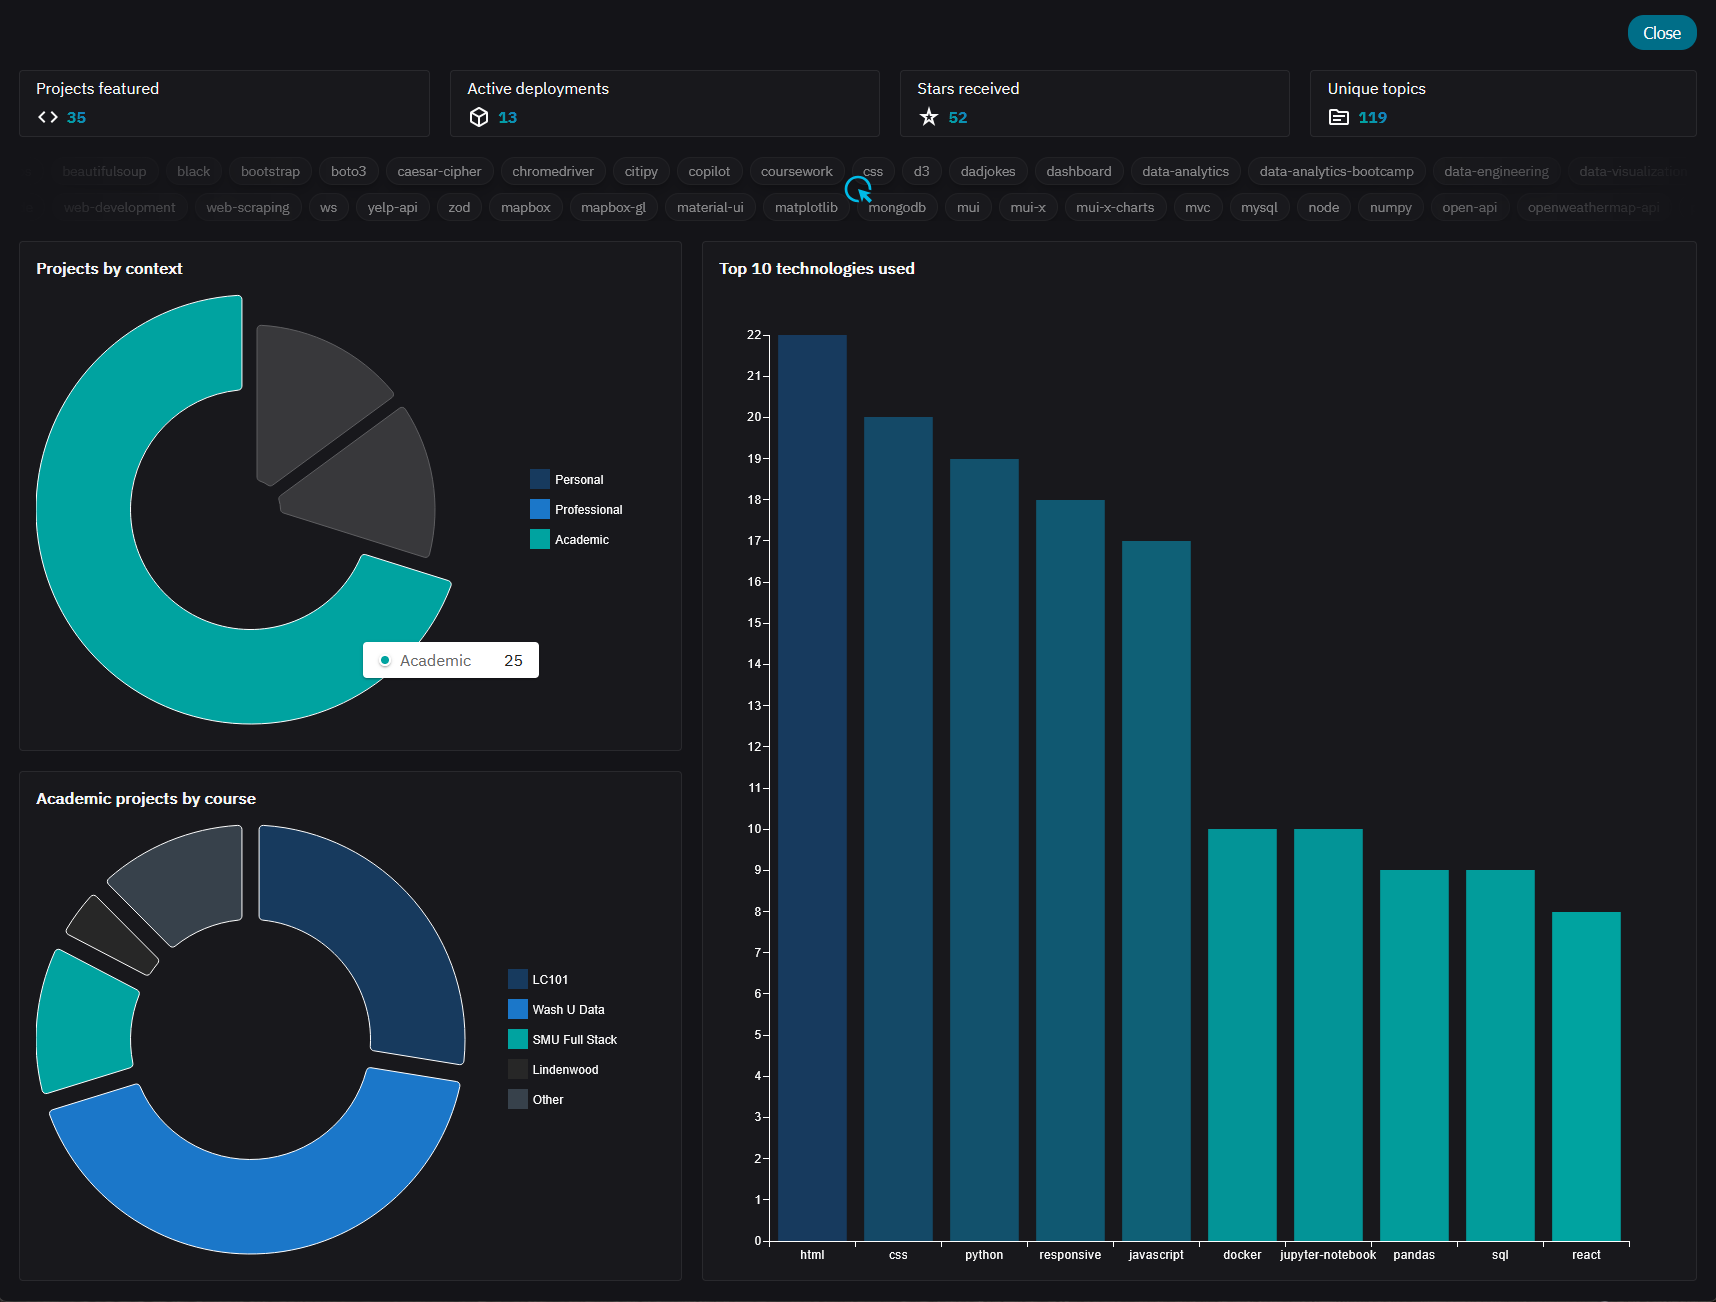Click the LC101 legend swatch
1716x1302 pixels.
518,980
